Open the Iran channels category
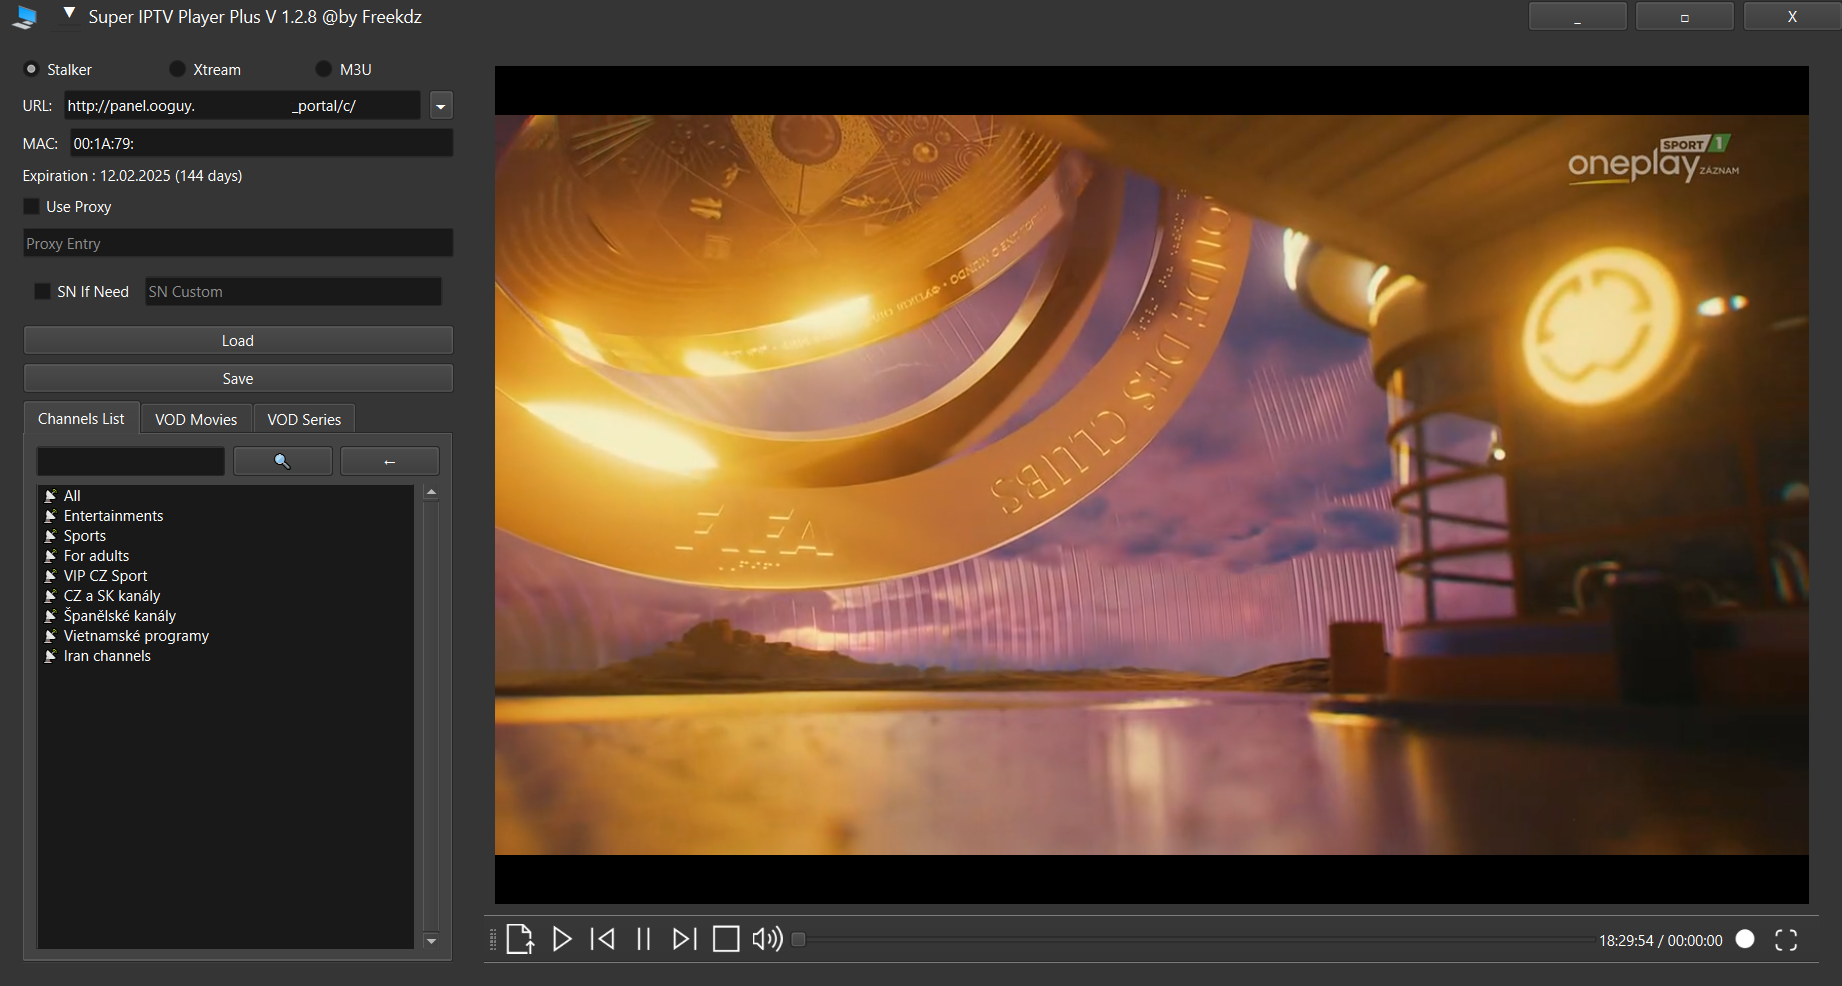The height and width of the screenshot is (986, 1842). 107,655
